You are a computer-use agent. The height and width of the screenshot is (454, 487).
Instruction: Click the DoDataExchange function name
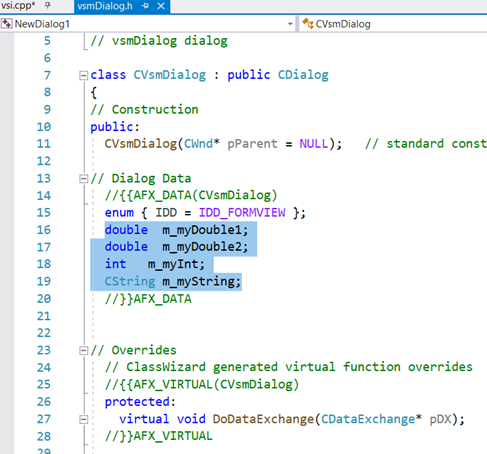point(263,419)
